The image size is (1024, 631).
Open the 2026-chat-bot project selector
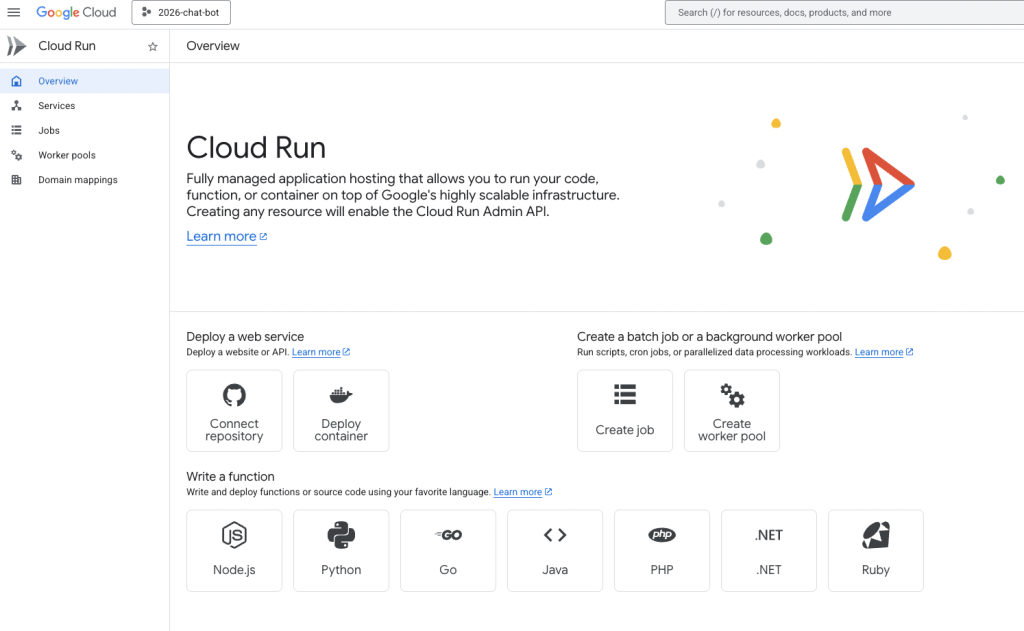pyautogui.click(x=181, y=12)
